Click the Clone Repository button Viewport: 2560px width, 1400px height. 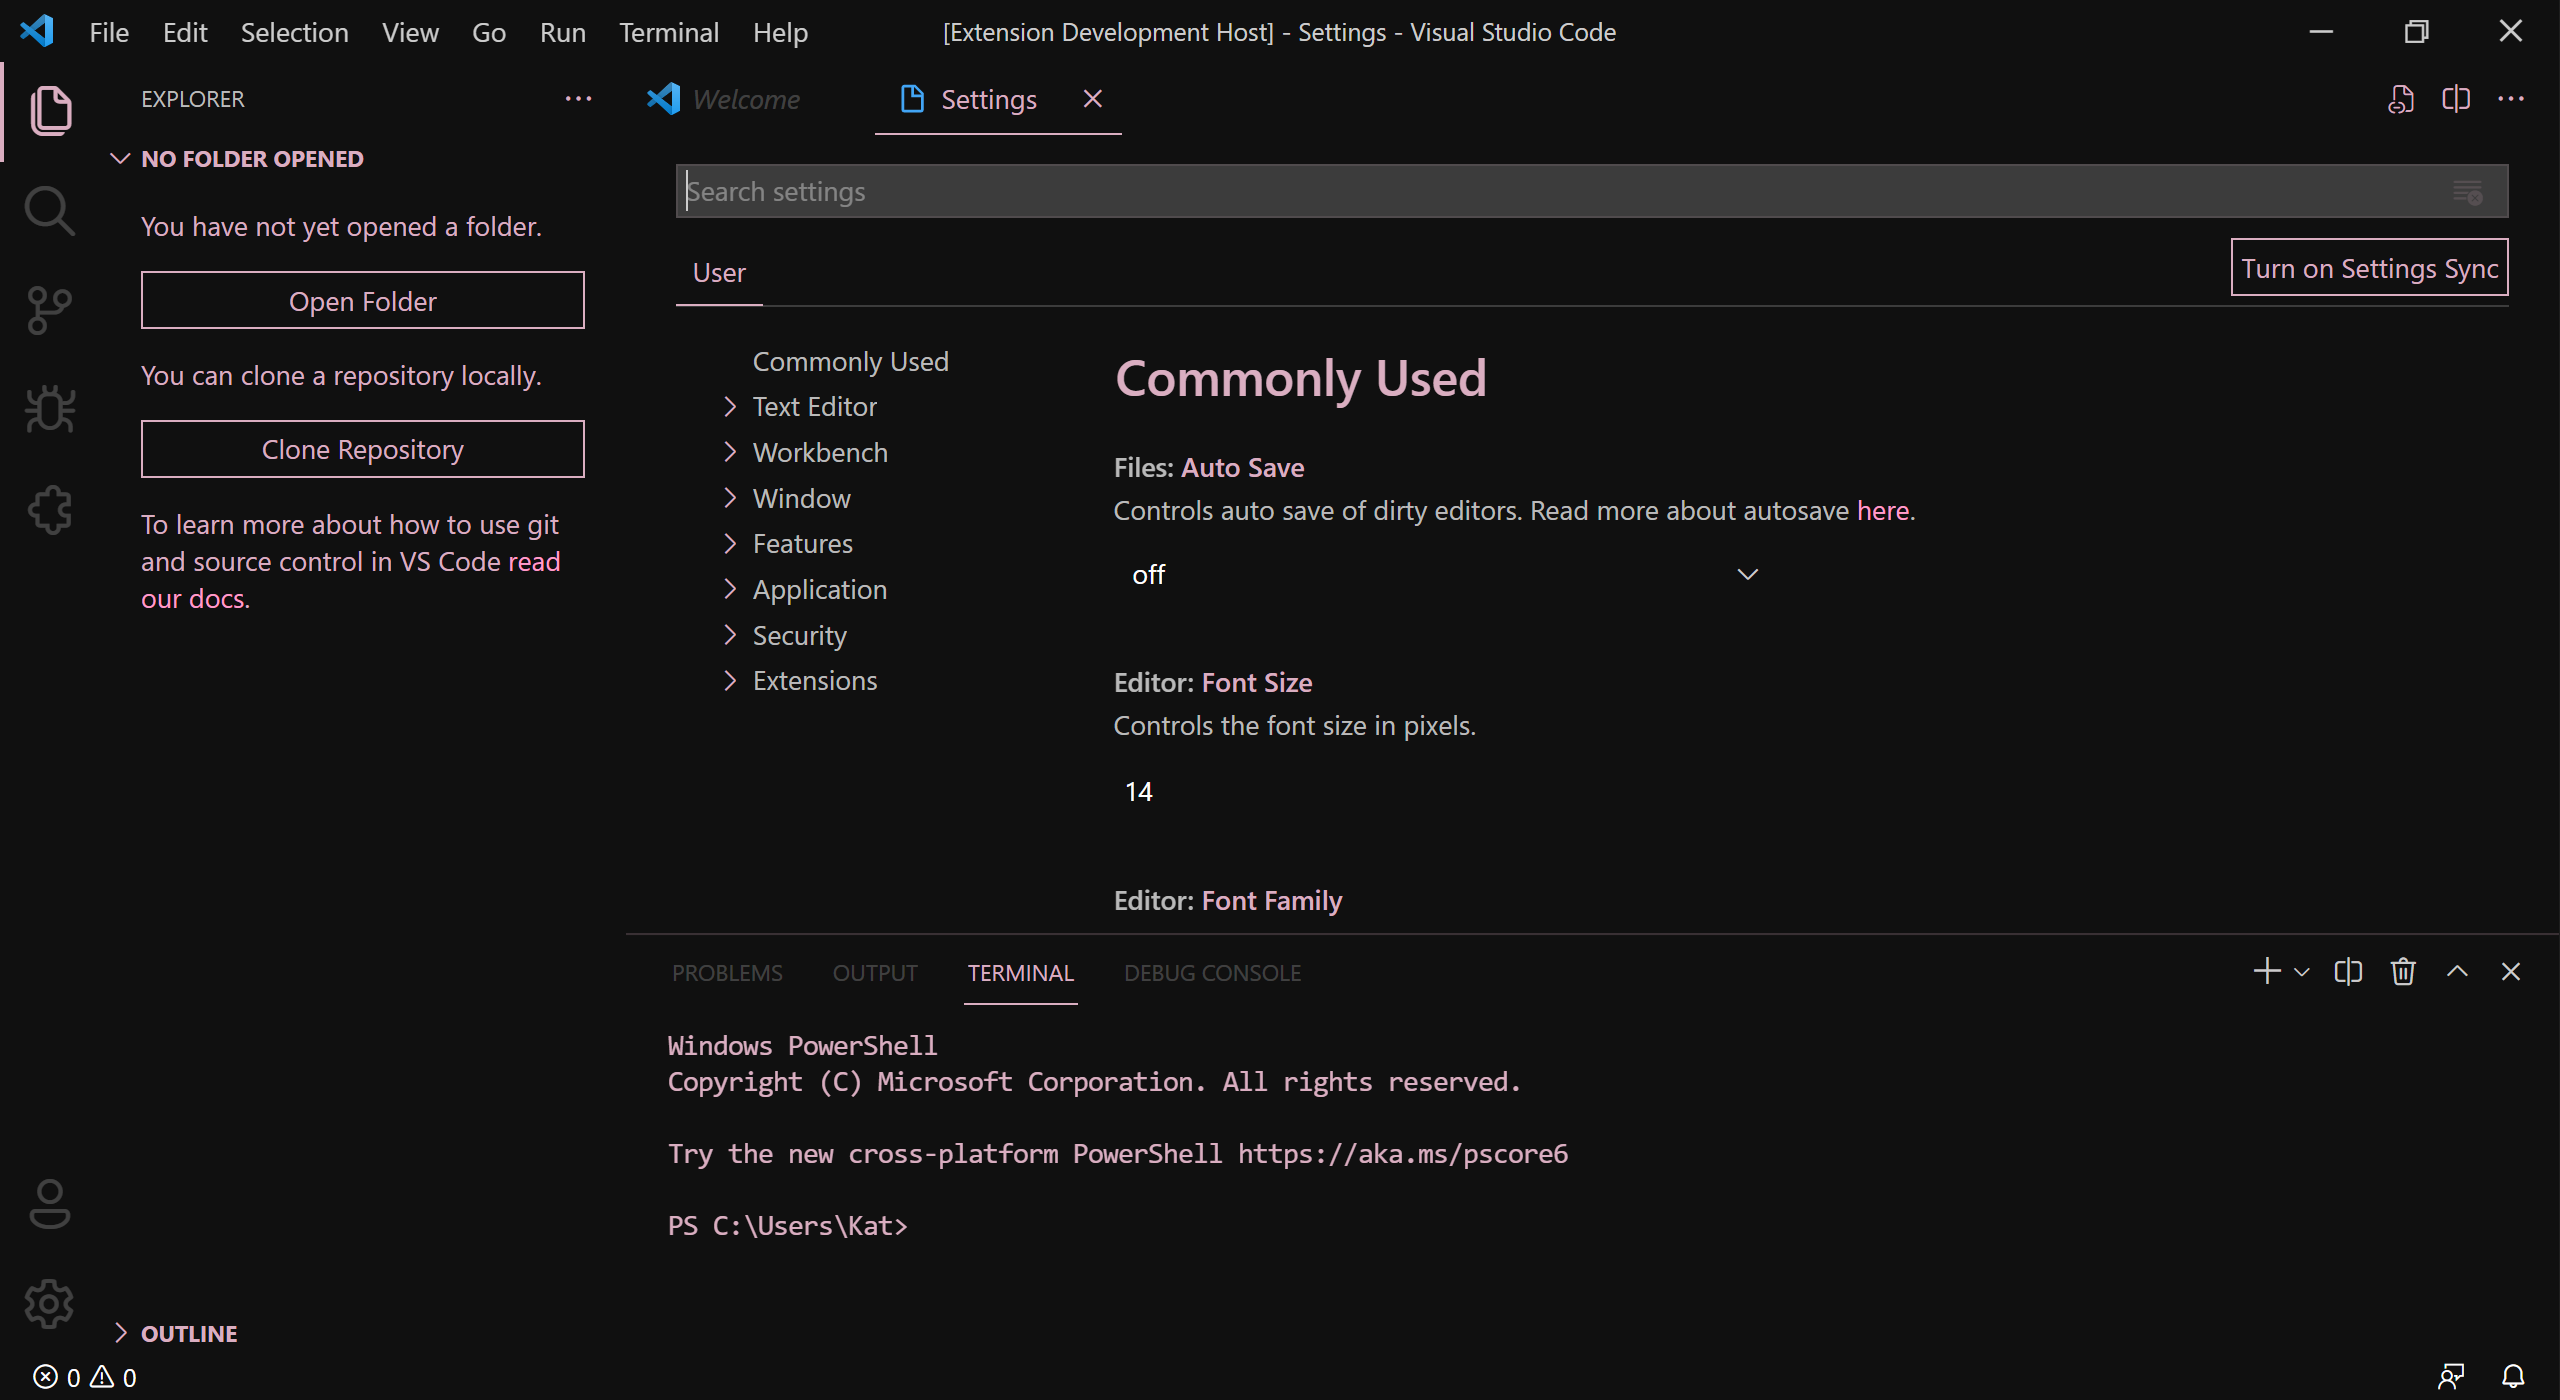click(x=362, y=450)
